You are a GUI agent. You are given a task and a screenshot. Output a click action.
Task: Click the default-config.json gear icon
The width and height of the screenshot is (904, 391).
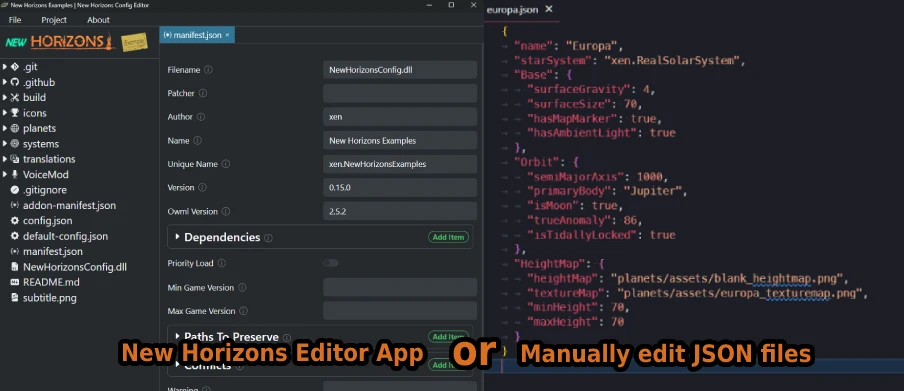point(14,236)
